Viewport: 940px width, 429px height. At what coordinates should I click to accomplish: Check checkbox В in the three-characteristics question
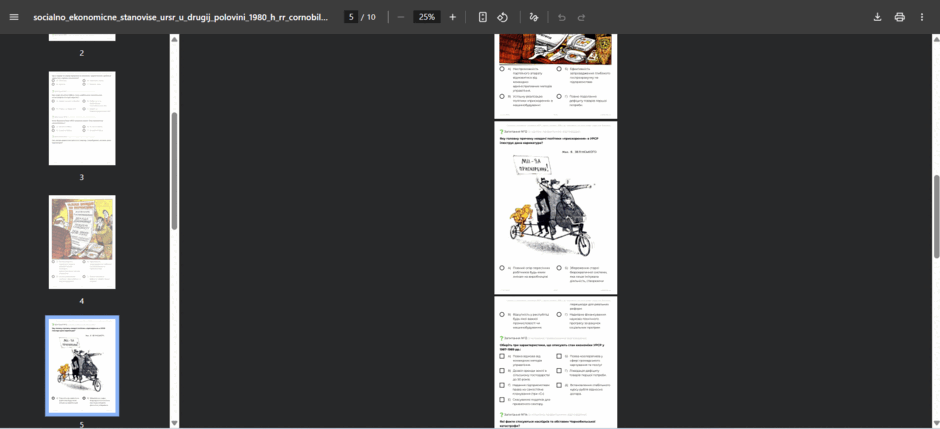pos(502,370)
